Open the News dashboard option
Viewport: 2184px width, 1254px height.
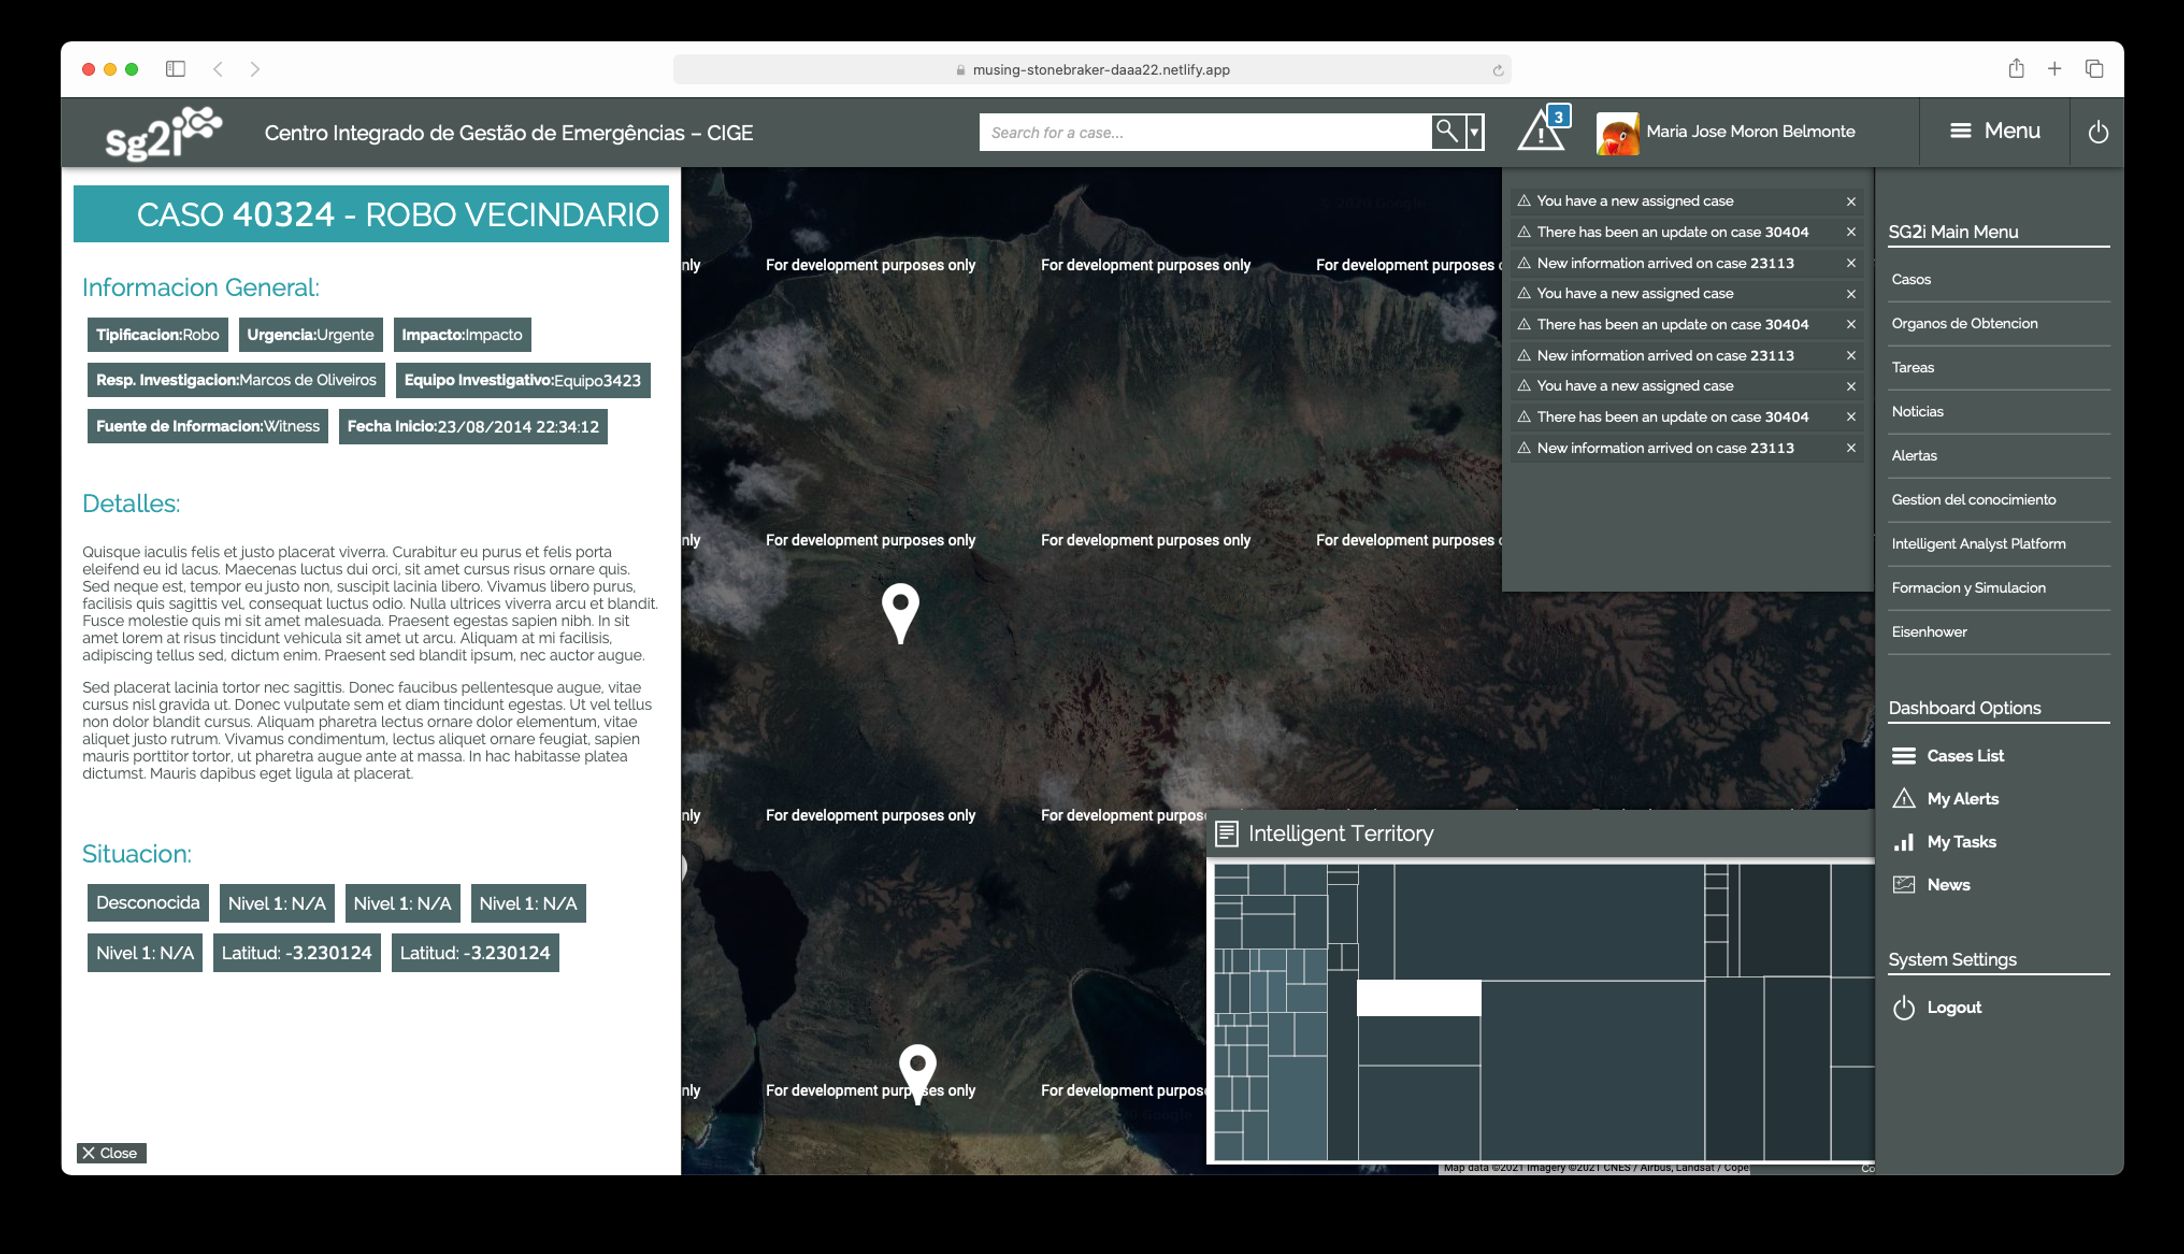(x=1947, y=885)
